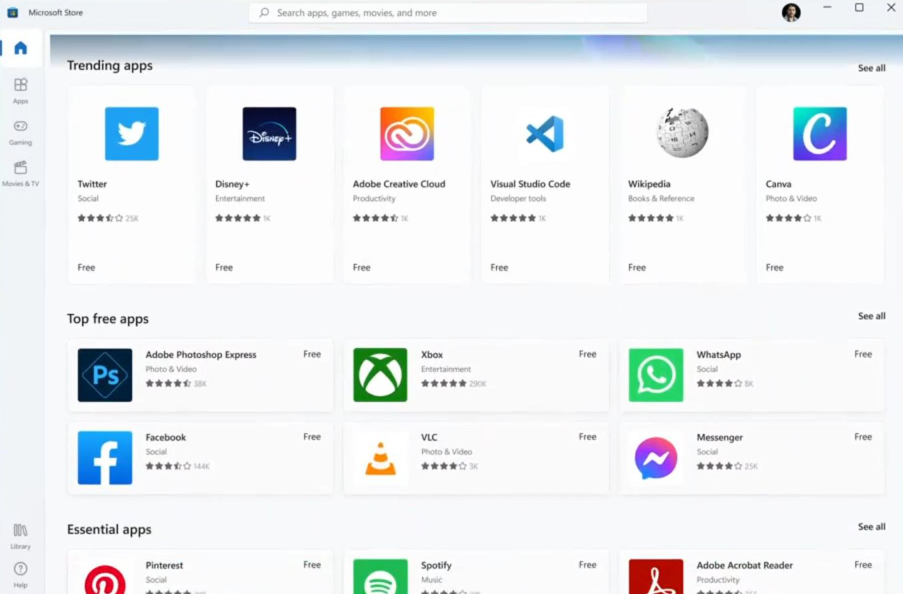This screenshot has width=903, height=594.
Task: Focus the search apps input field
Action: [x=448, y=12]
